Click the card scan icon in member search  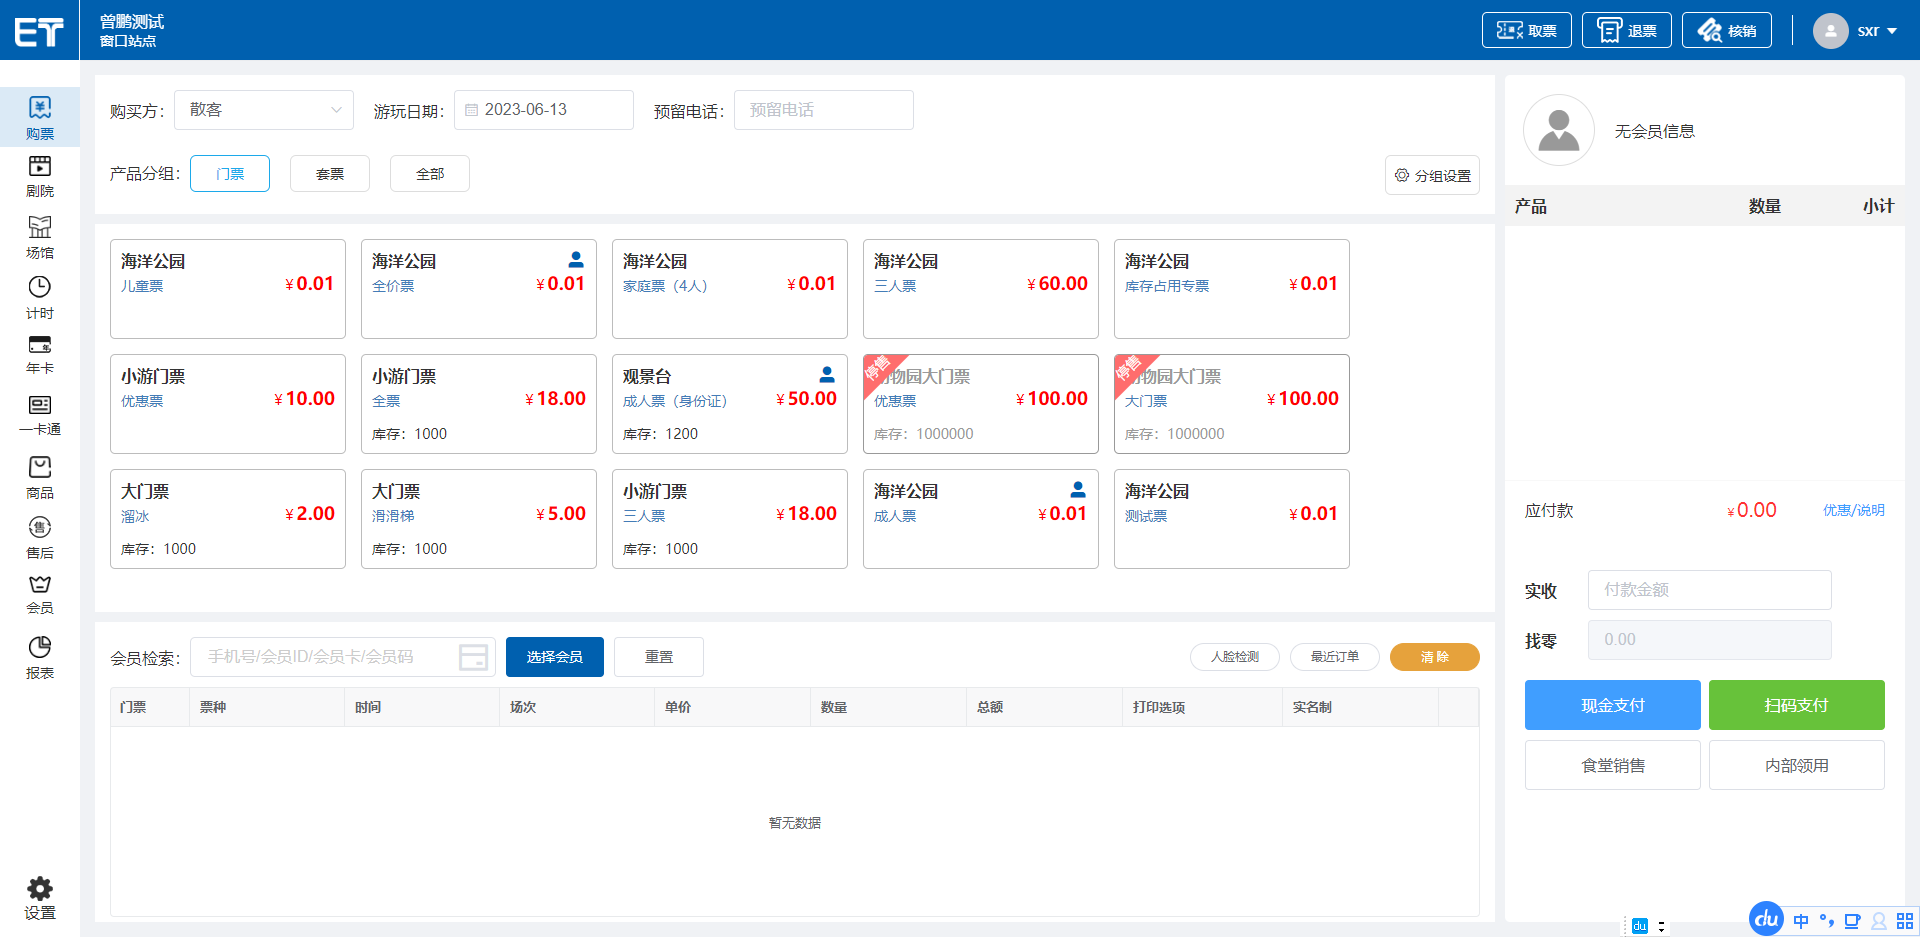tap(473, 657)
